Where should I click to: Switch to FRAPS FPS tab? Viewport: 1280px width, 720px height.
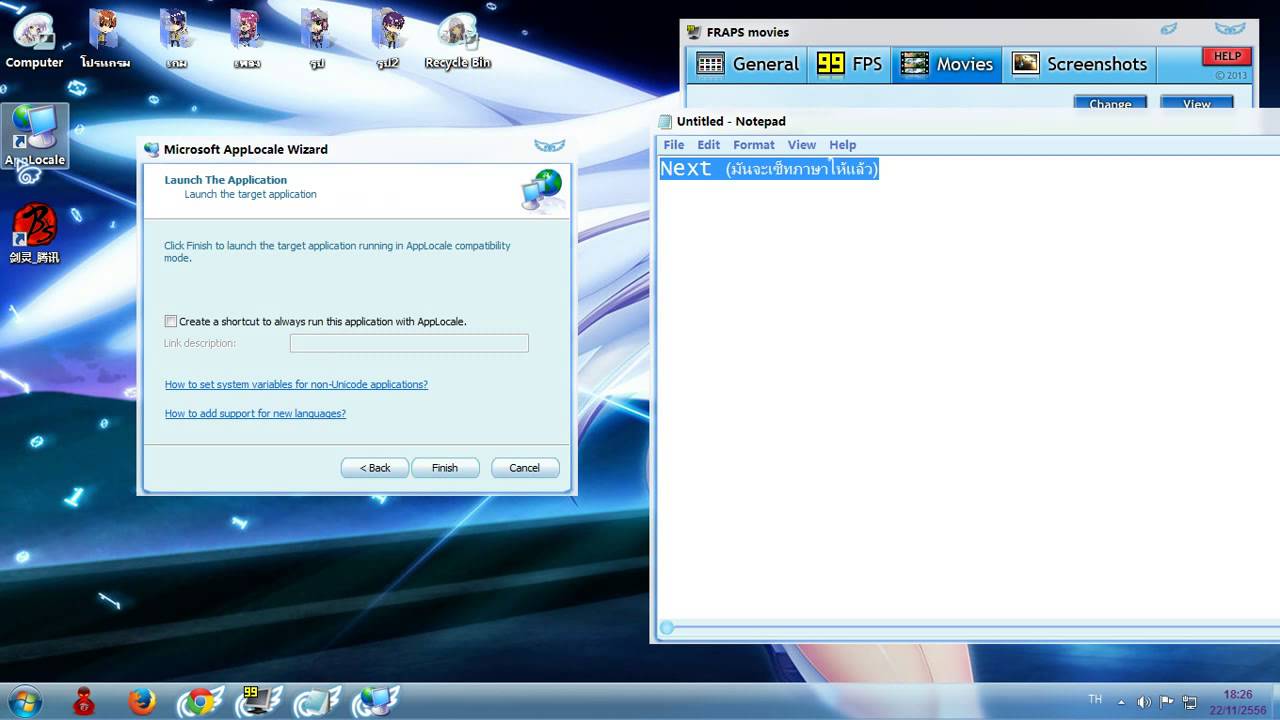pyautogui.click(x=850, y=64)
